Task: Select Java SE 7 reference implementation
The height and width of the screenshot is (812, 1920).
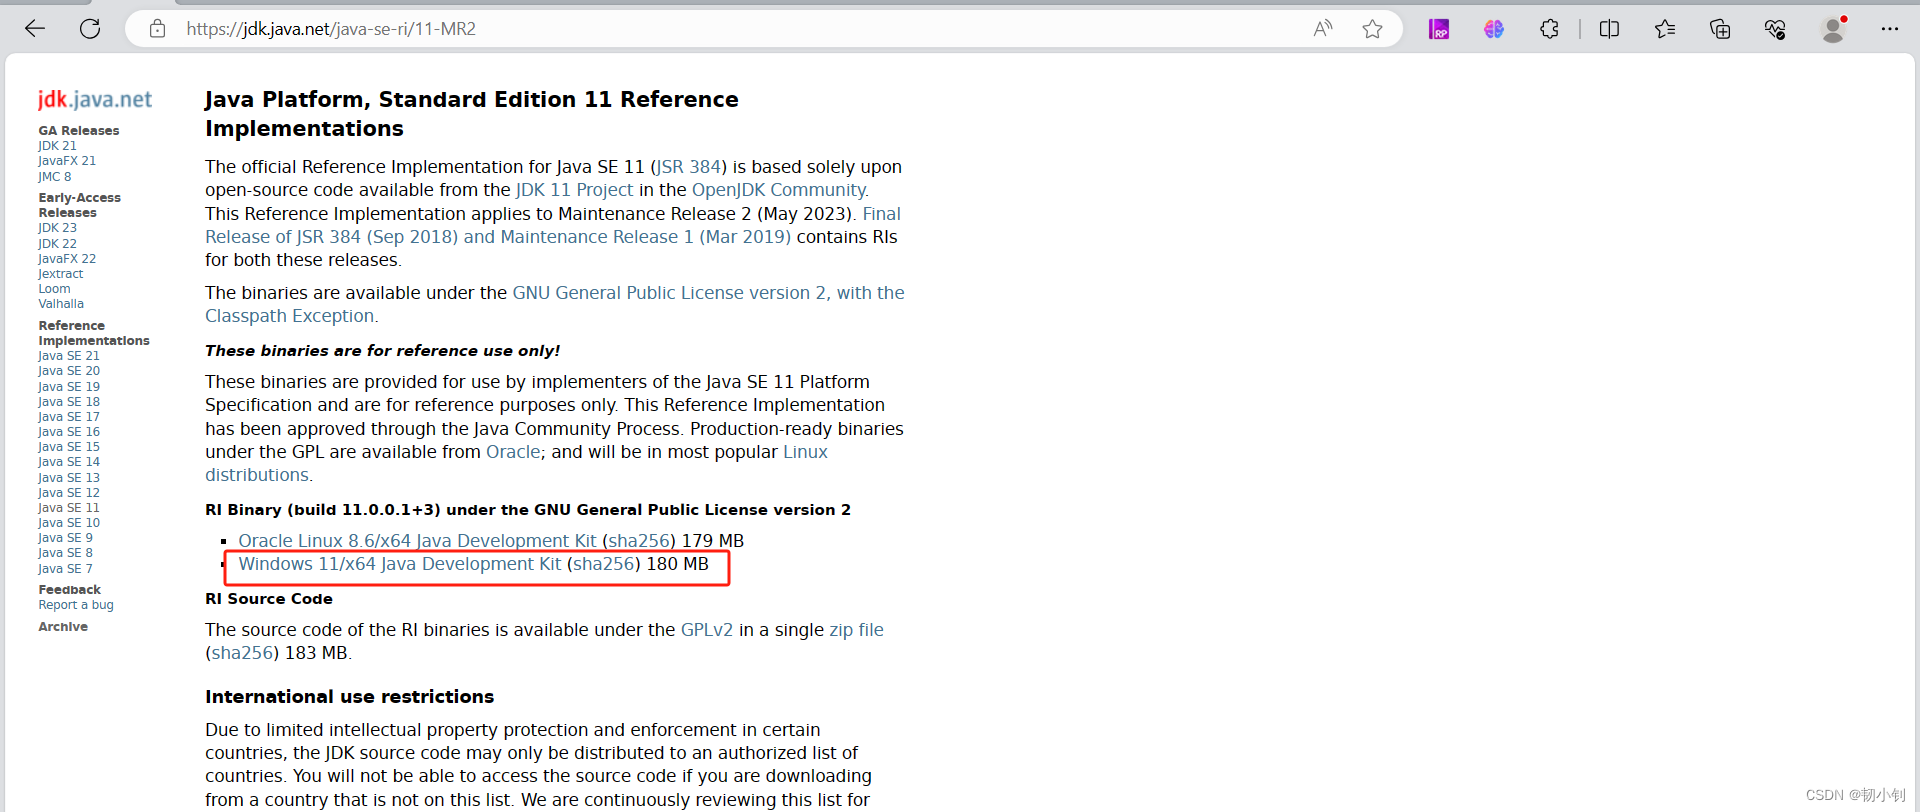Action: (x=65, y=569)
